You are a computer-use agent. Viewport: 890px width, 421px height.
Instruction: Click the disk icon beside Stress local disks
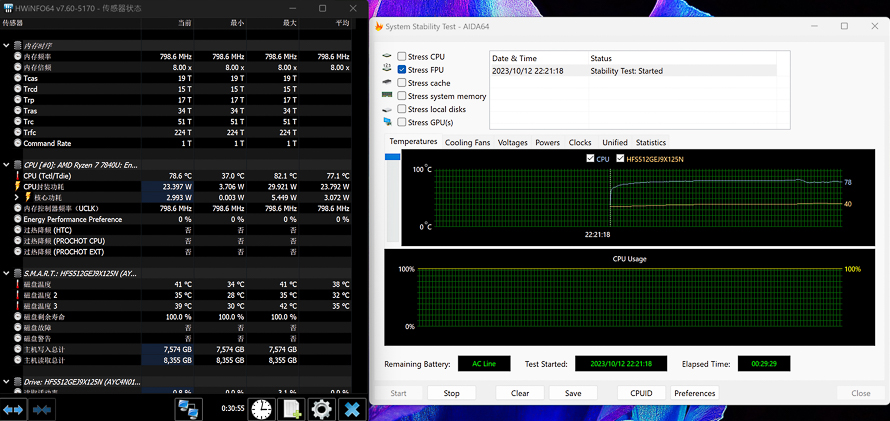click(x=387, y=109)
